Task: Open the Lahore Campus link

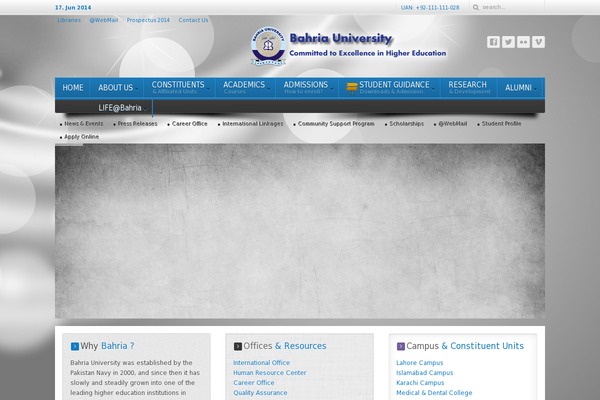Action: coord(419,362)
